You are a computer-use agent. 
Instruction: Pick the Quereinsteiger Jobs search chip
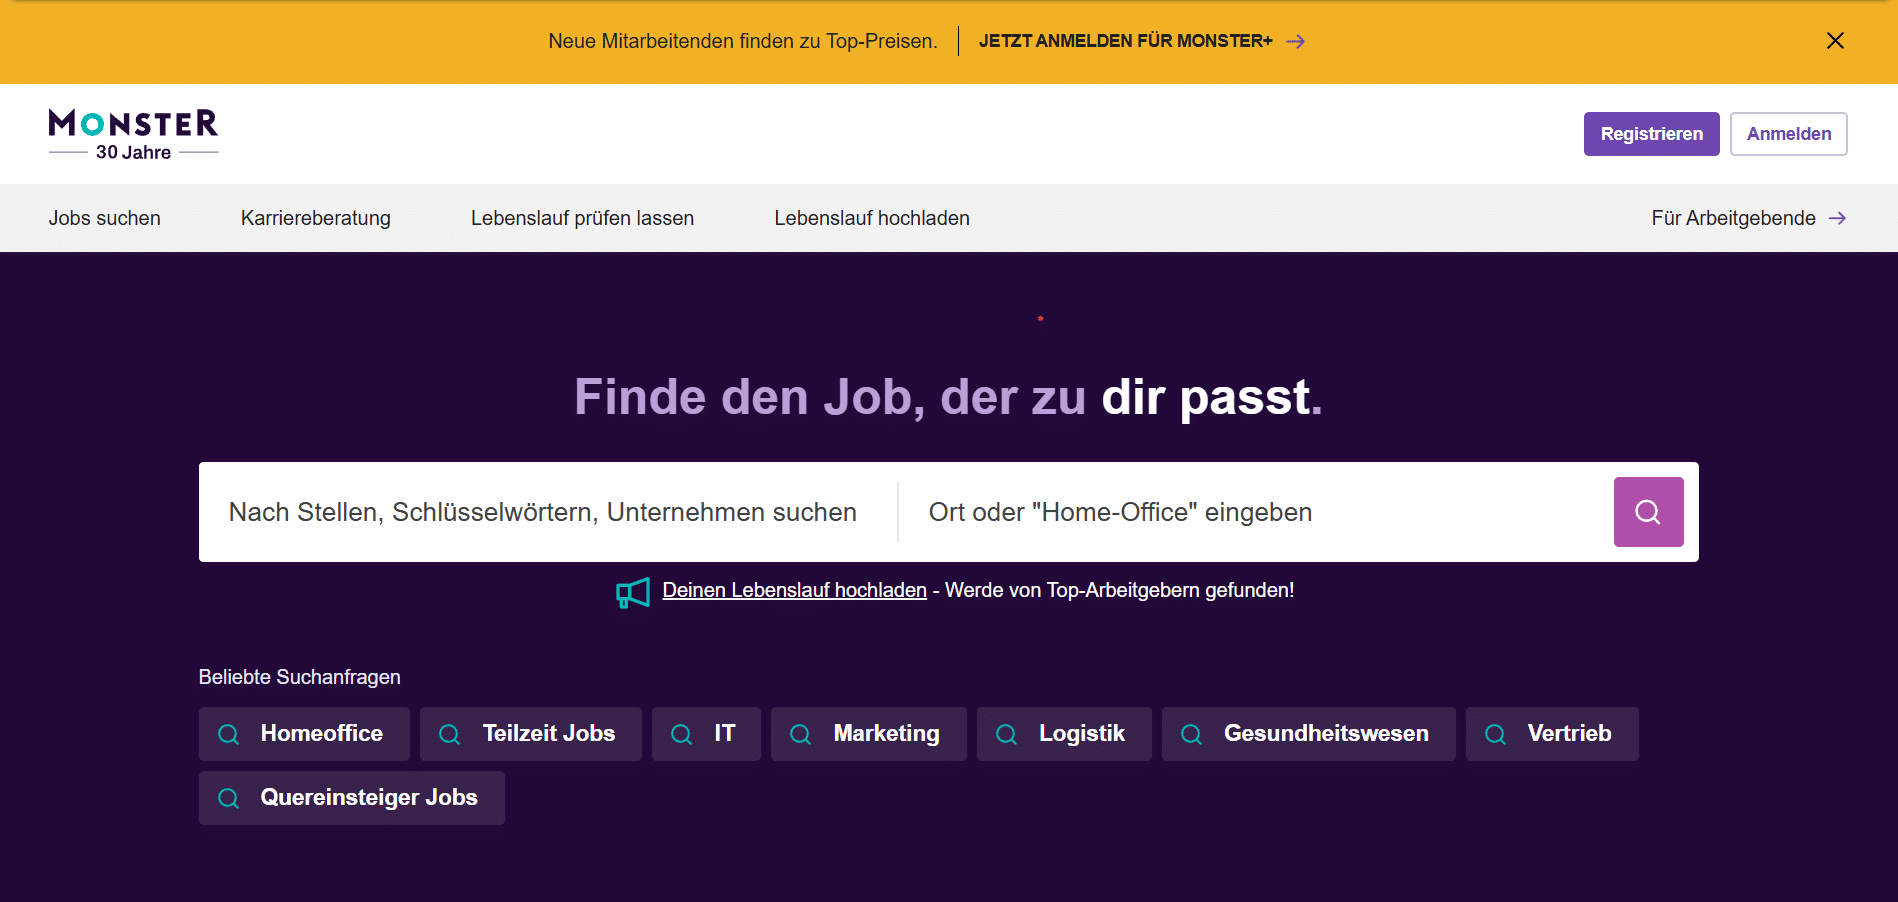(x=352, y=798)
